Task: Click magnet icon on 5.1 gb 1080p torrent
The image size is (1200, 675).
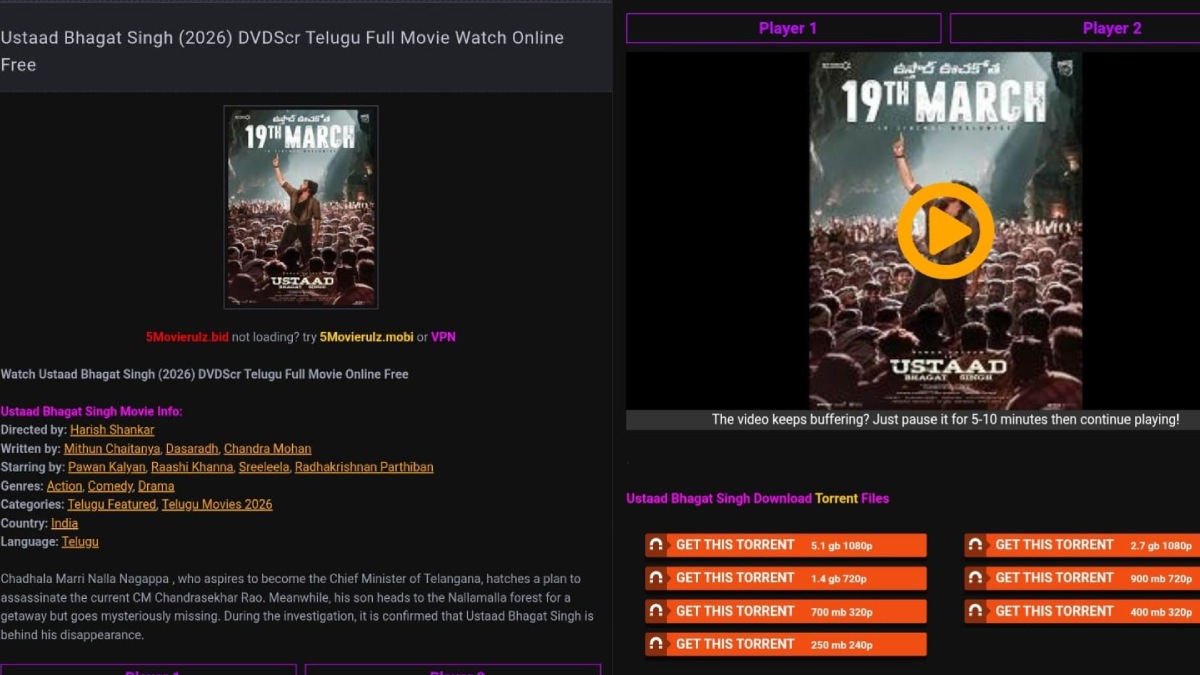Action: point(656,545)
